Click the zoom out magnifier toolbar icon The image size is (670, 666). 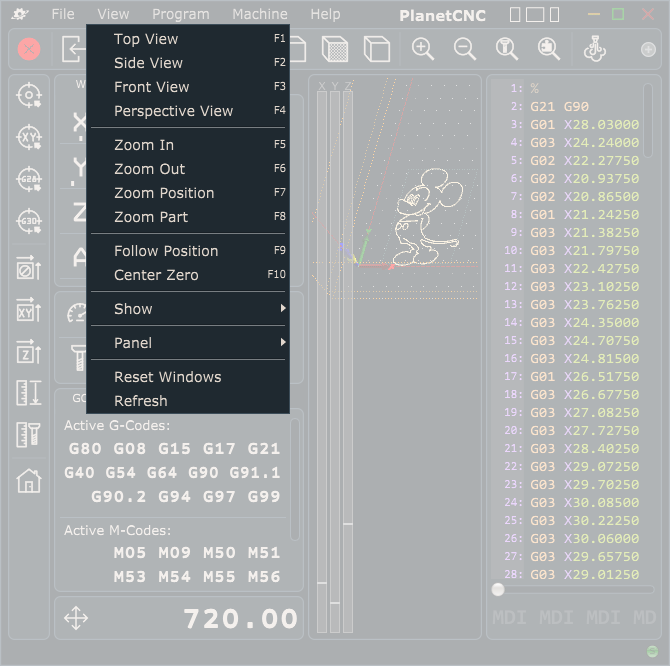(465, 49)
